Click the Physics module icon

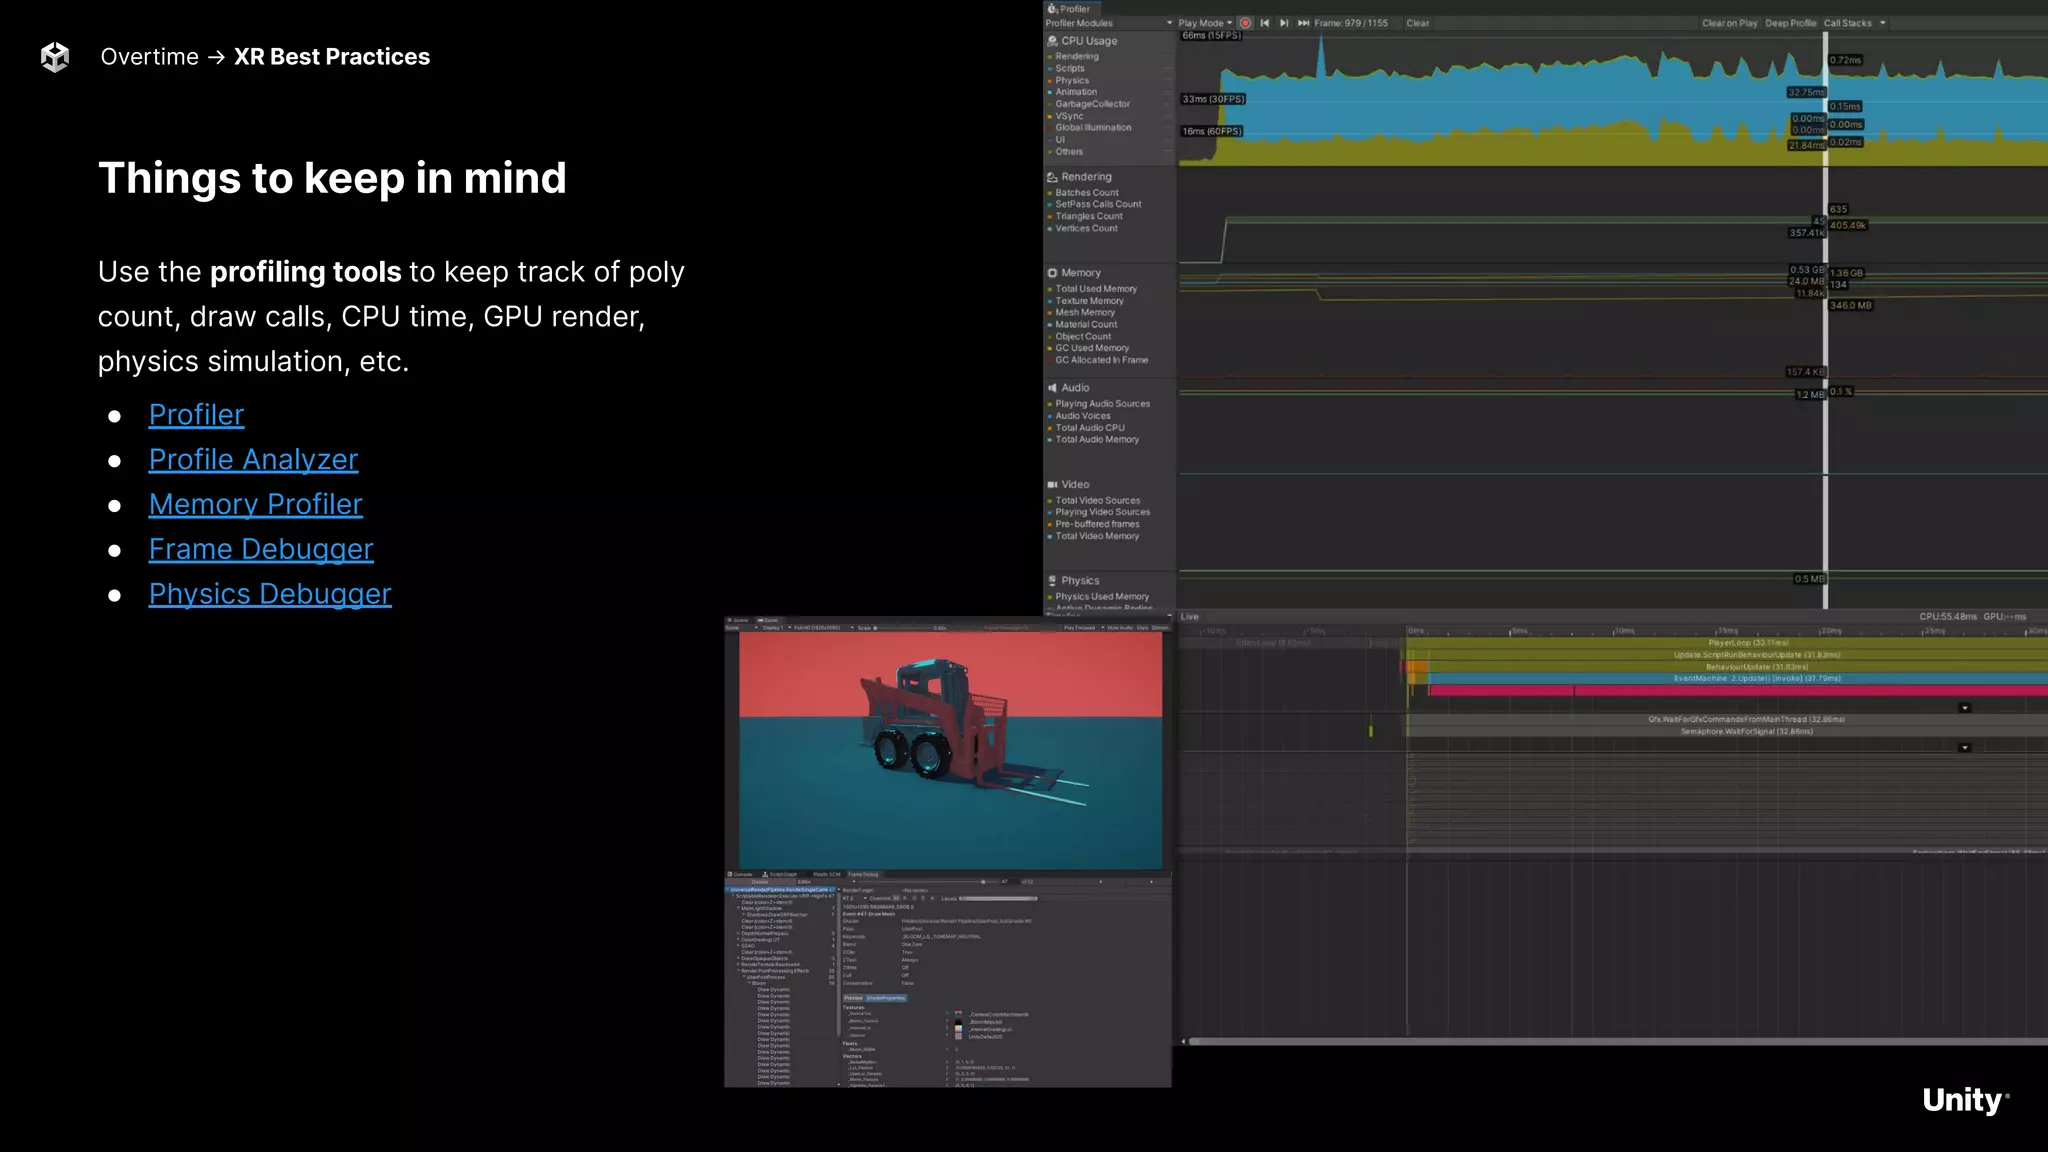click(1052, 581)
